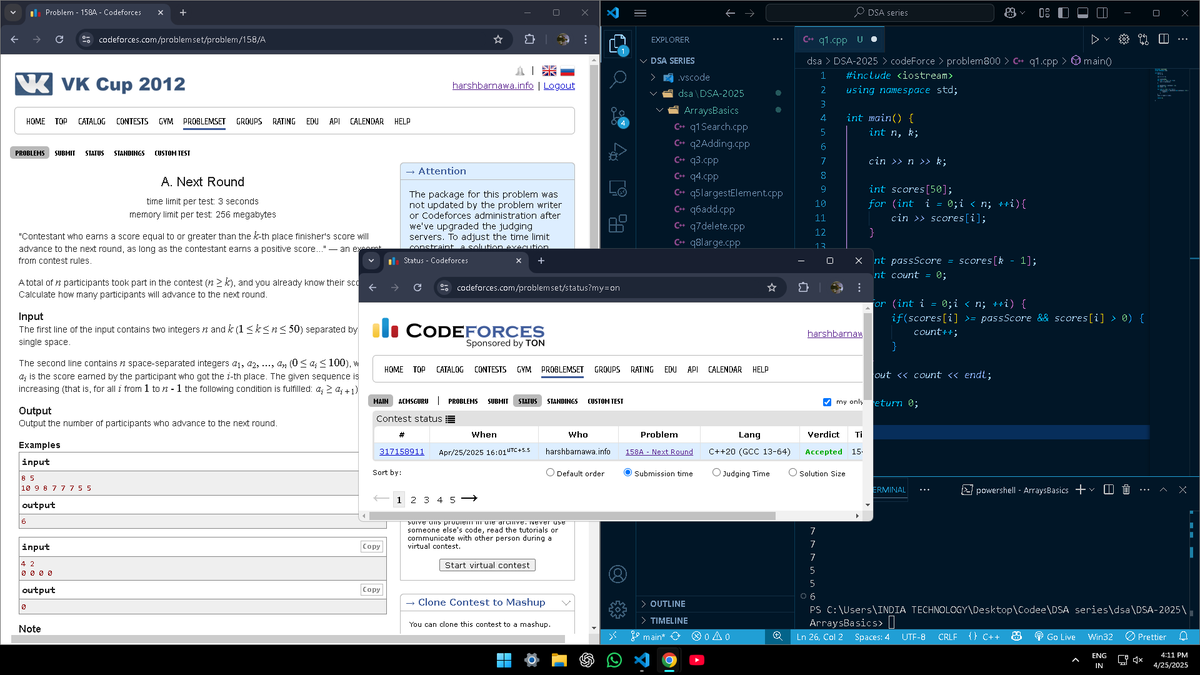
Task: Click the zoom magnifier in status bar
Action: point(778,636)
